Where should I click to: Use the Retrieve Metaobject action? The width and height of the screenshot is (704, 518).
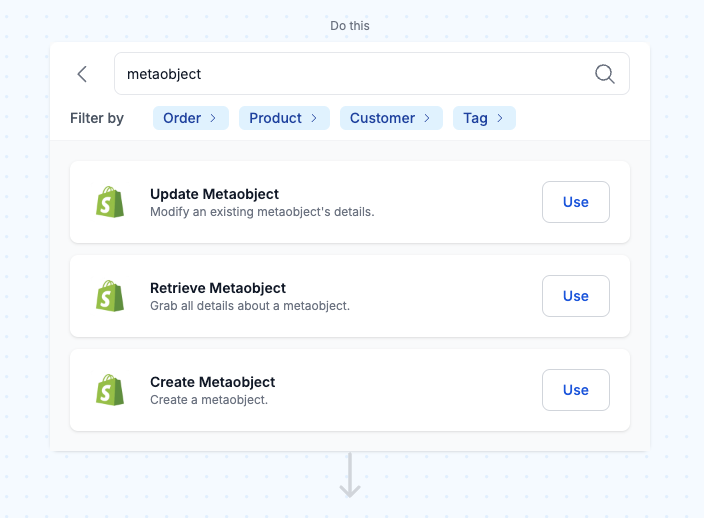[576, 296]
